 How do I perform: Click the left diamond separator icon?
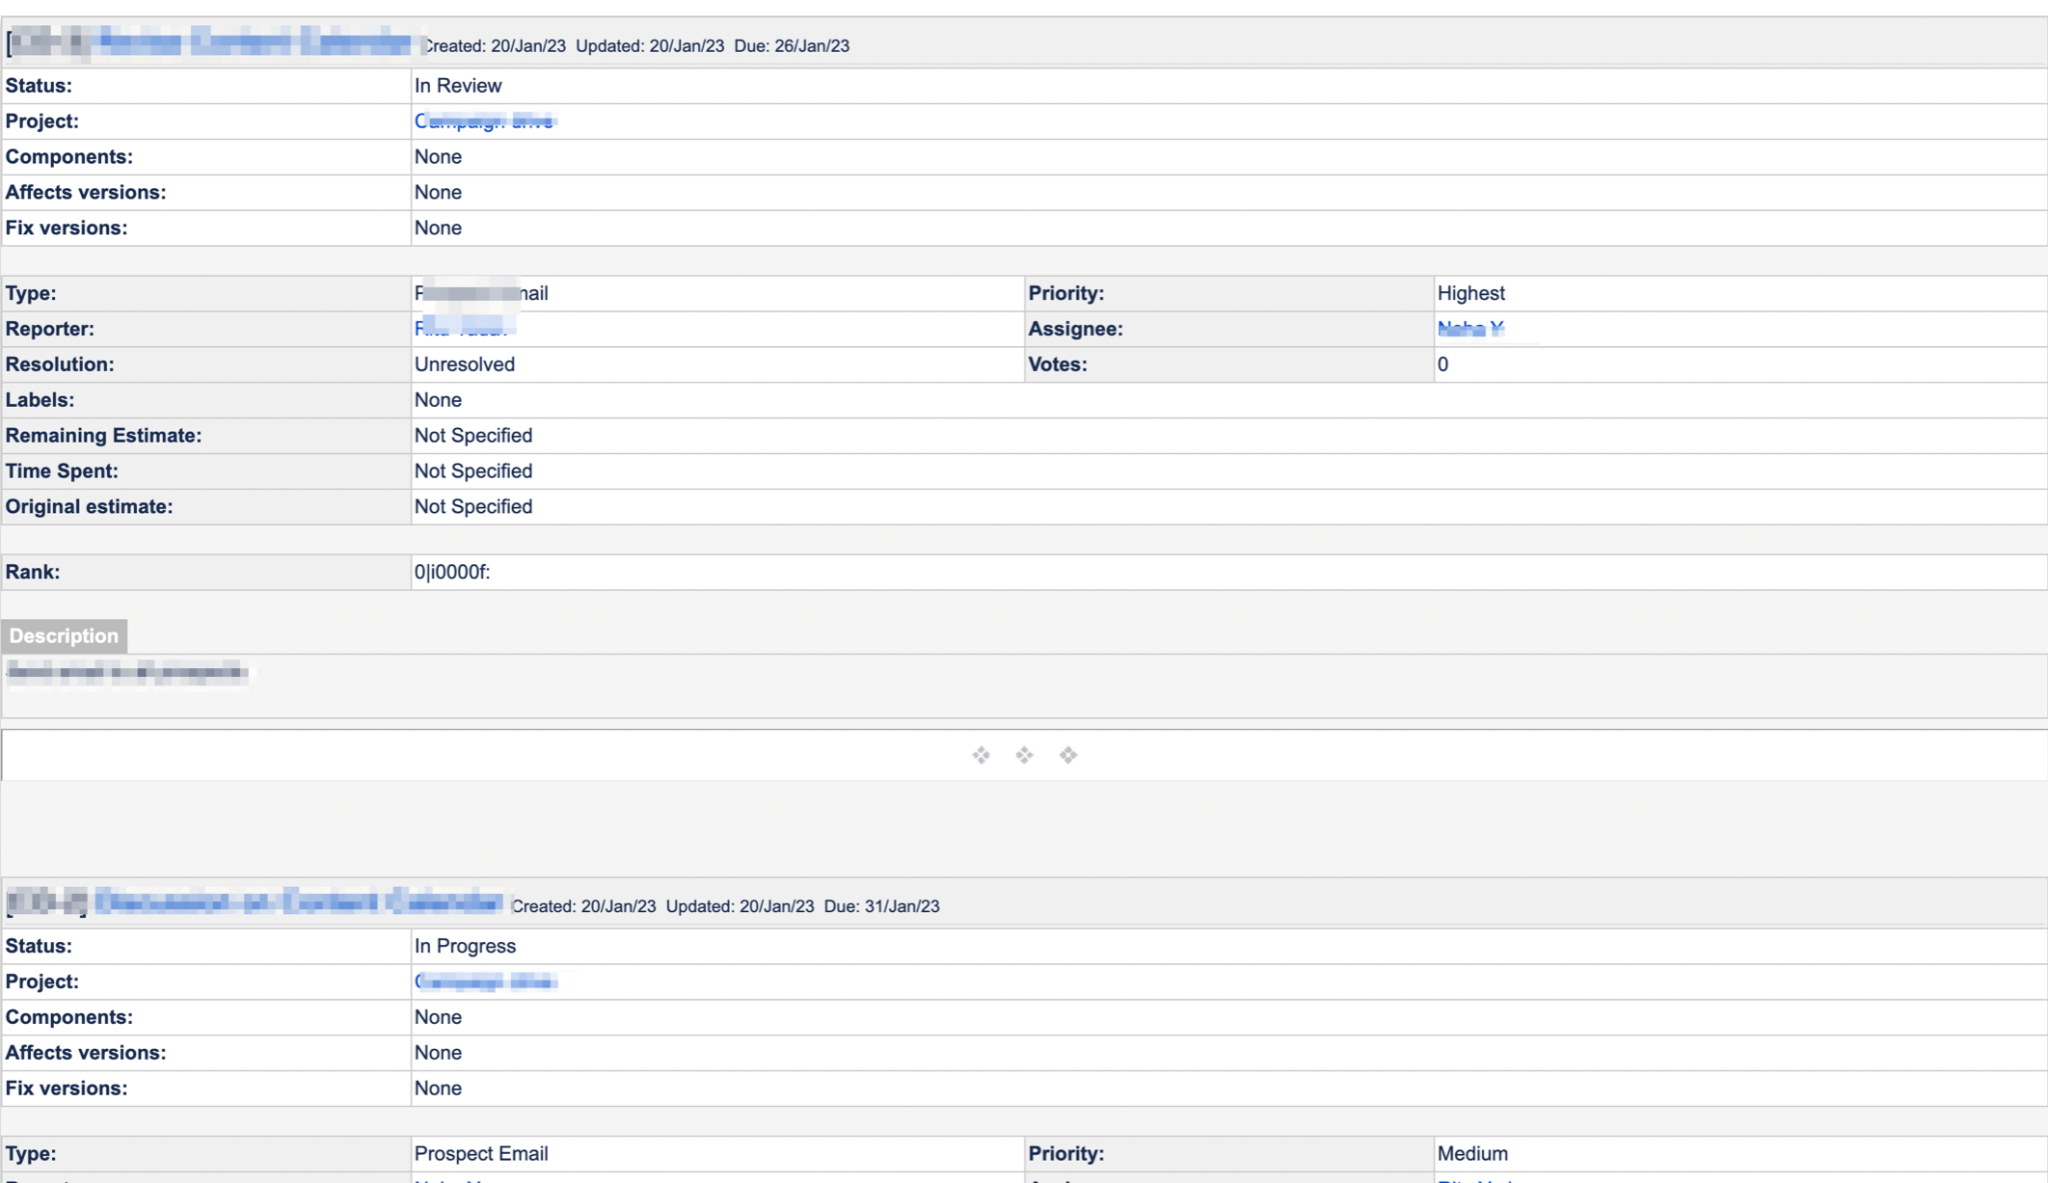tap(980, 755)
